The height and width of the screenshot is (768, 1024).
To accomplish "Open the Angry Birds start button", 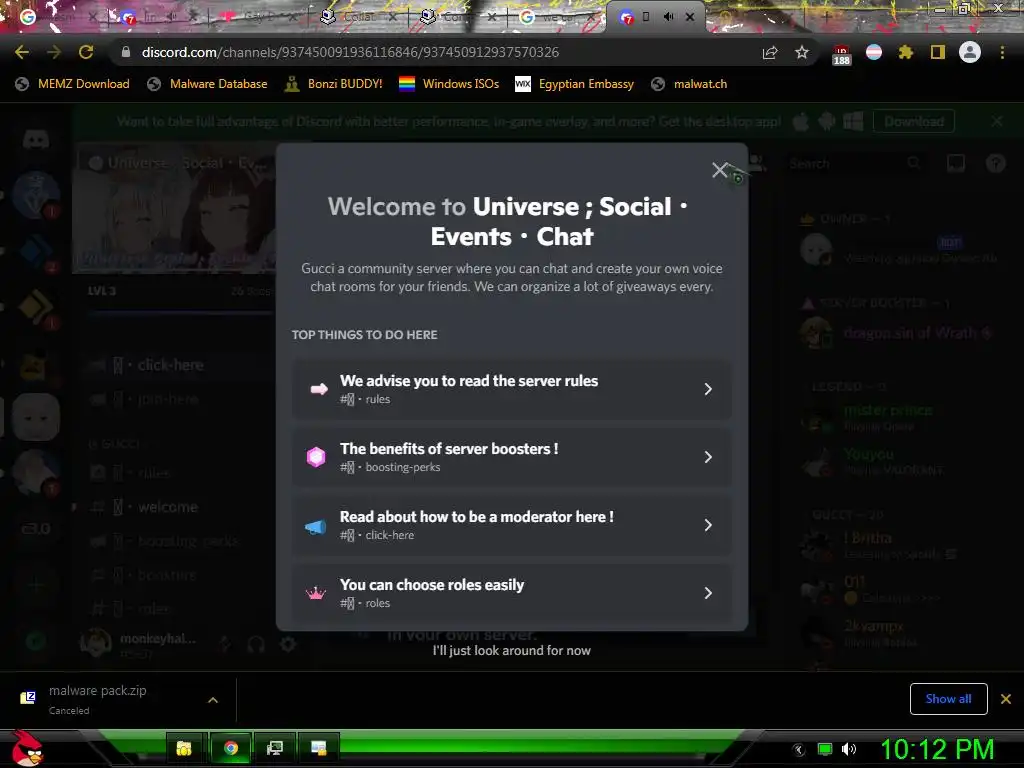I will click(26, 748).
